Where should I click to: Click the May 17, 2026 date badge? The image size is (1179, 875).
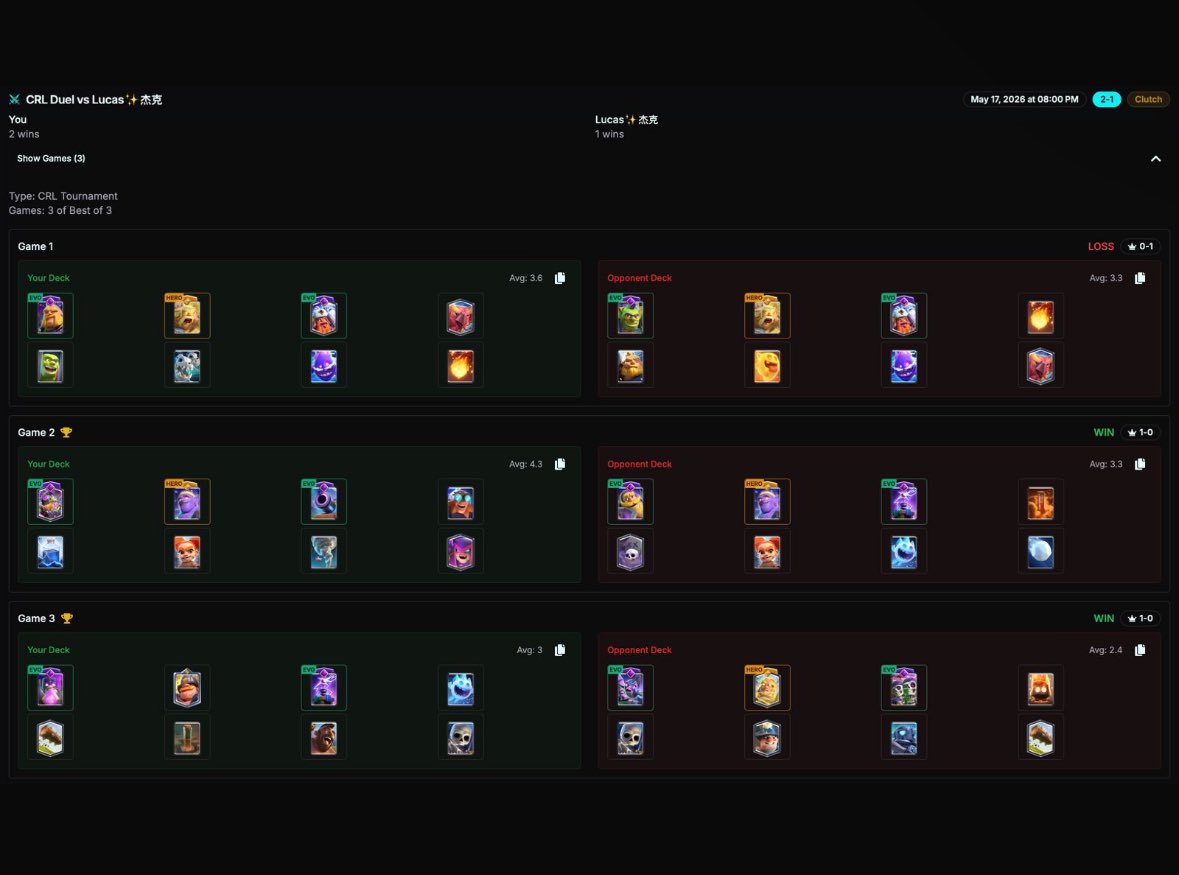[x=1024, y=99]
